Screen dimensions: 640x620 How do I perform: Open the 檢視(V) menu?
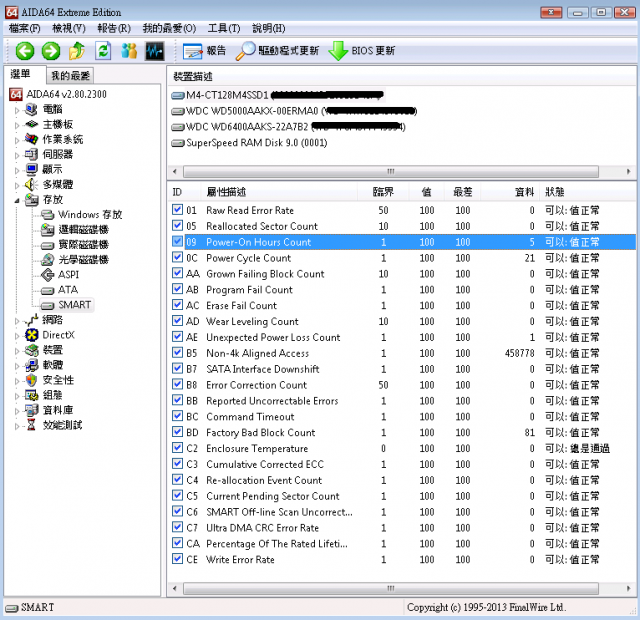[x=69, y=28]
